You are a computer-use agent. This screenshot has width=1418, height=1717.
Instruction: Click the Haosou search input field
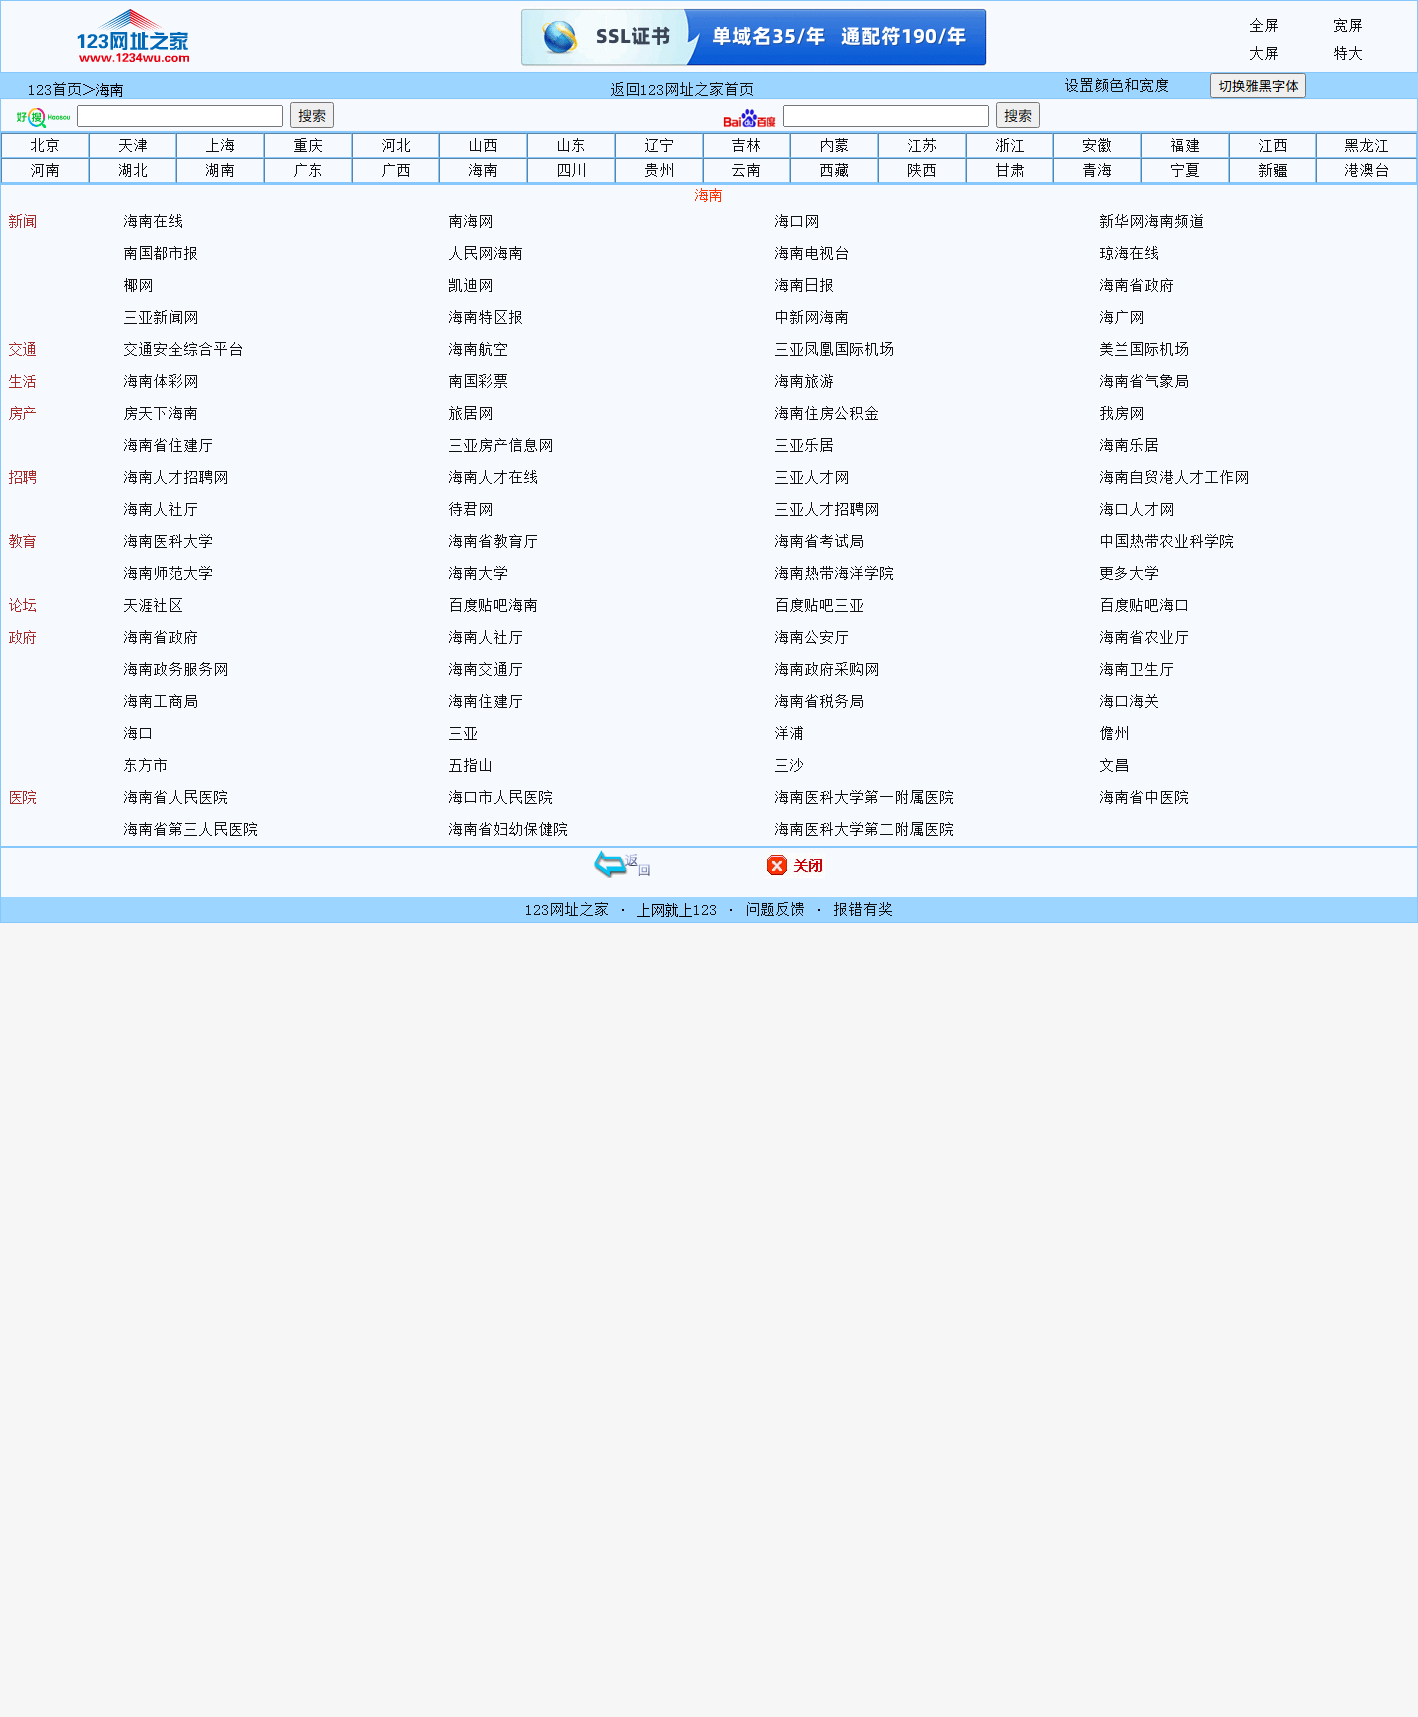[x=180, y=116]
